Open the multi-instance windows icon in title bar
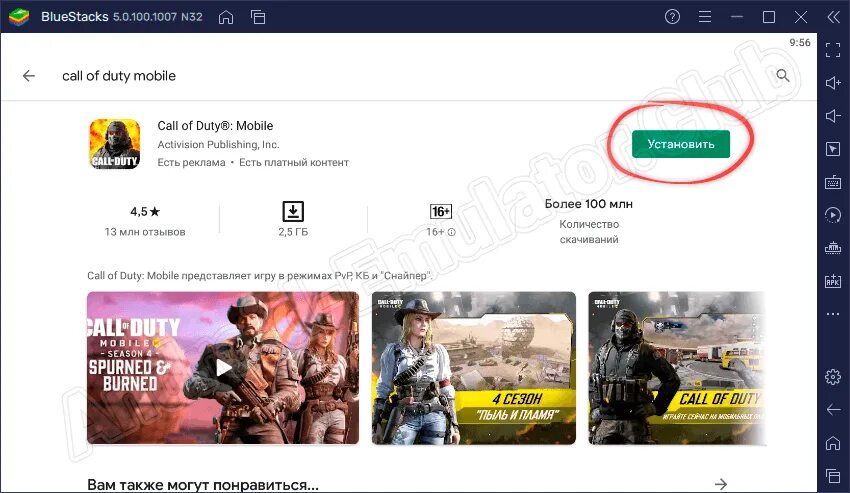Screen dimensions: 850x493 [258, 17]
